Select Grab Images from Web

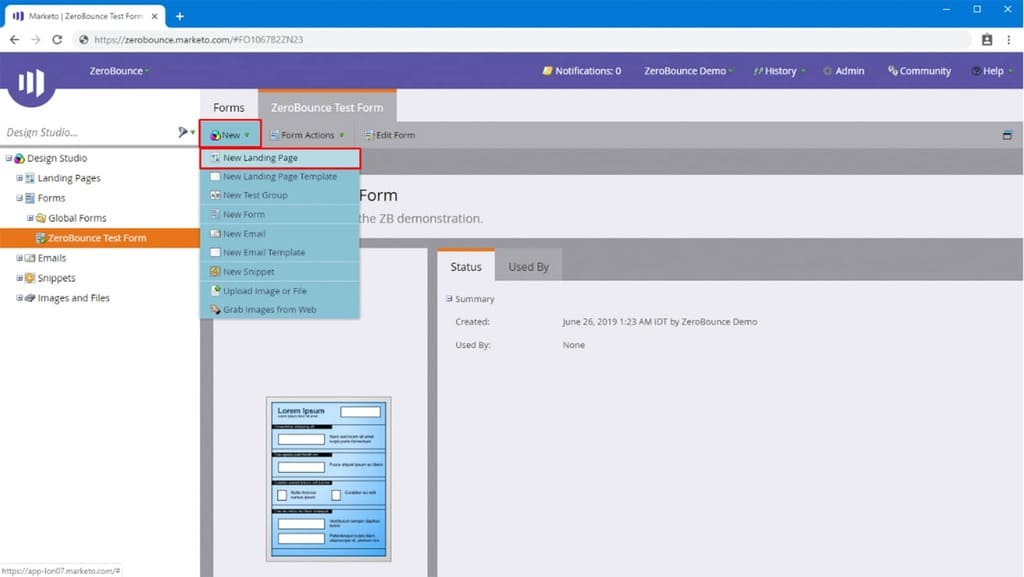(x=280, y=310)
